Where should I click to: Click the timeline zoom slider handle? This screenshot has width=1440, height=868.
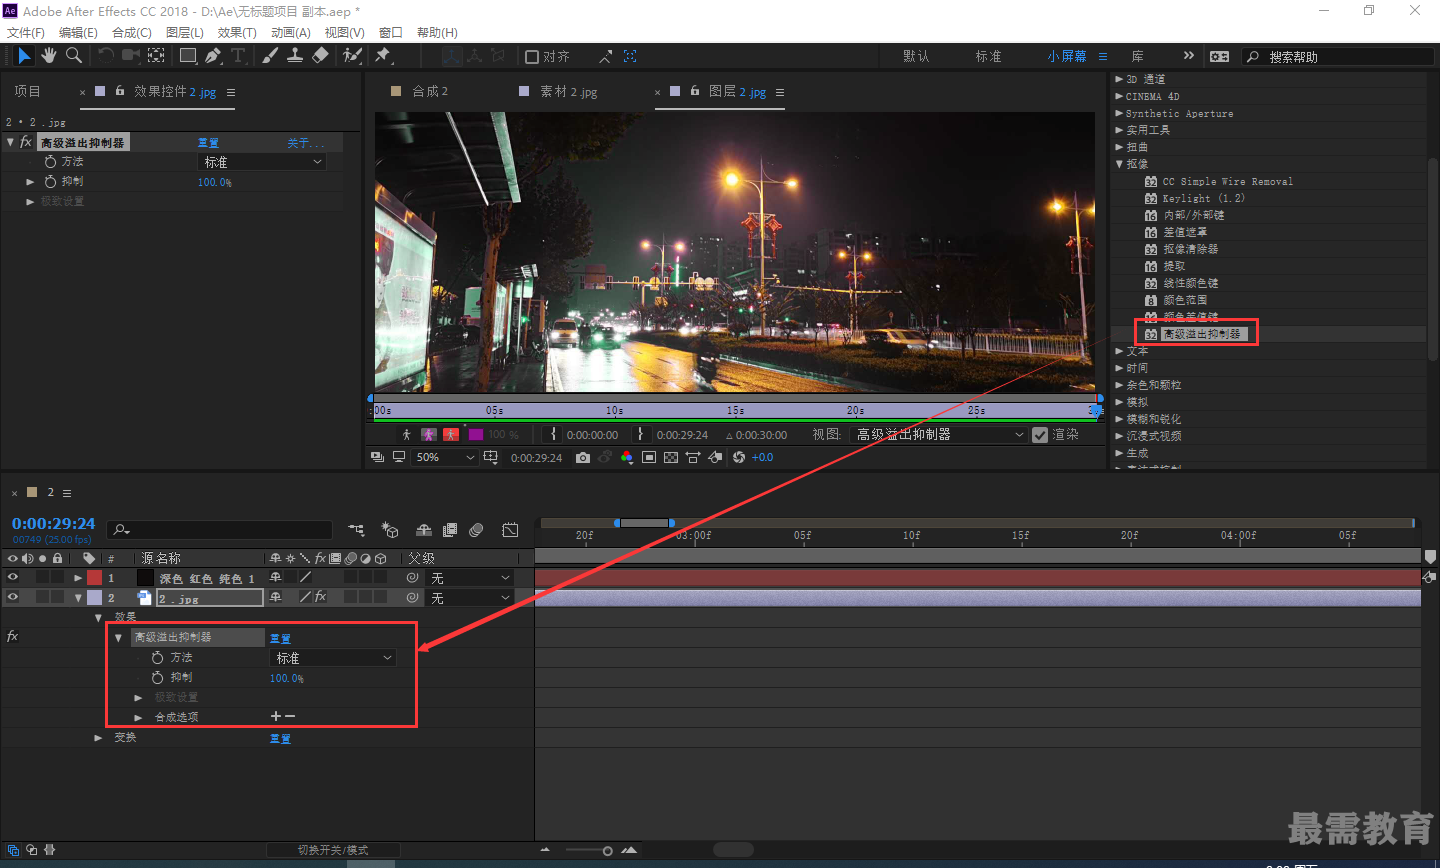[x=607, y=851]
